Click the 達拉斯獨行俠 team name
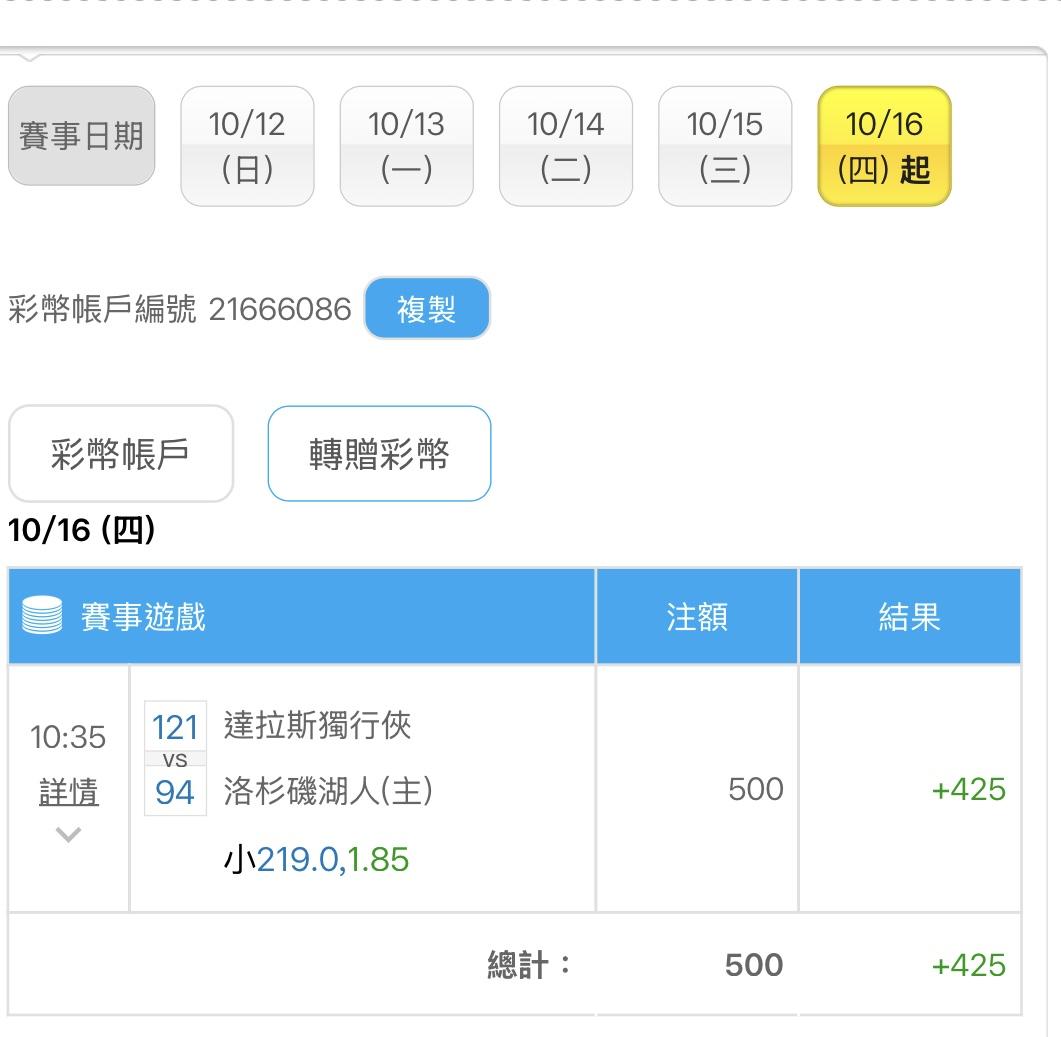 pos(317,725)
